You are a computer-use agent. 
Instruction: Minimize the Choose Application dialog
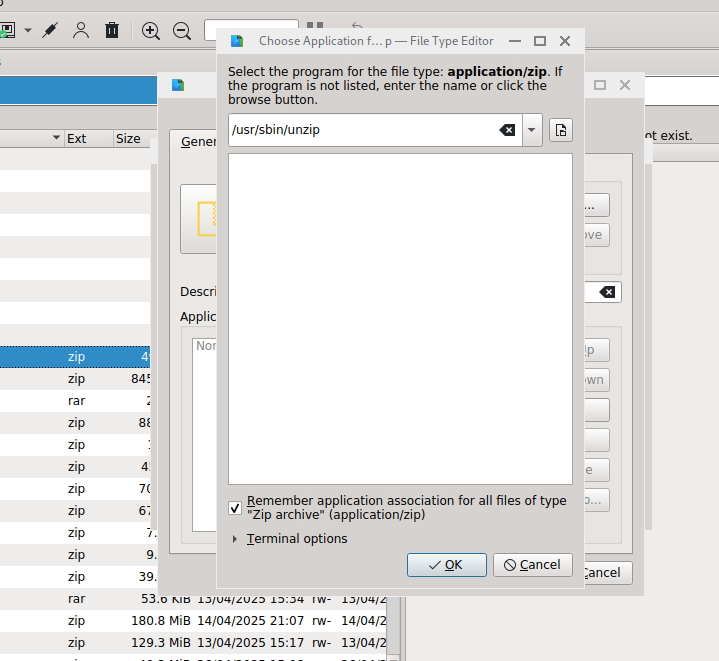(515, 41)
